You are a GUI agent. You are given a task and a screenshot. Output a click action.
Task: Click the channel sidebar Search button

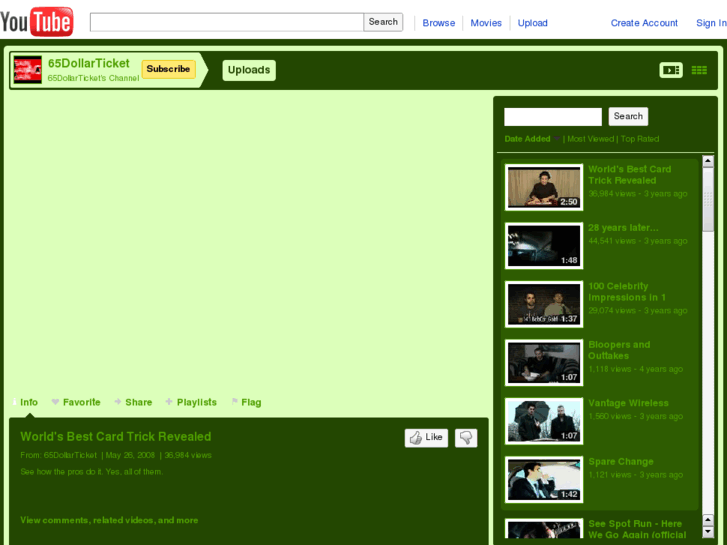click(x=628, y=116)
